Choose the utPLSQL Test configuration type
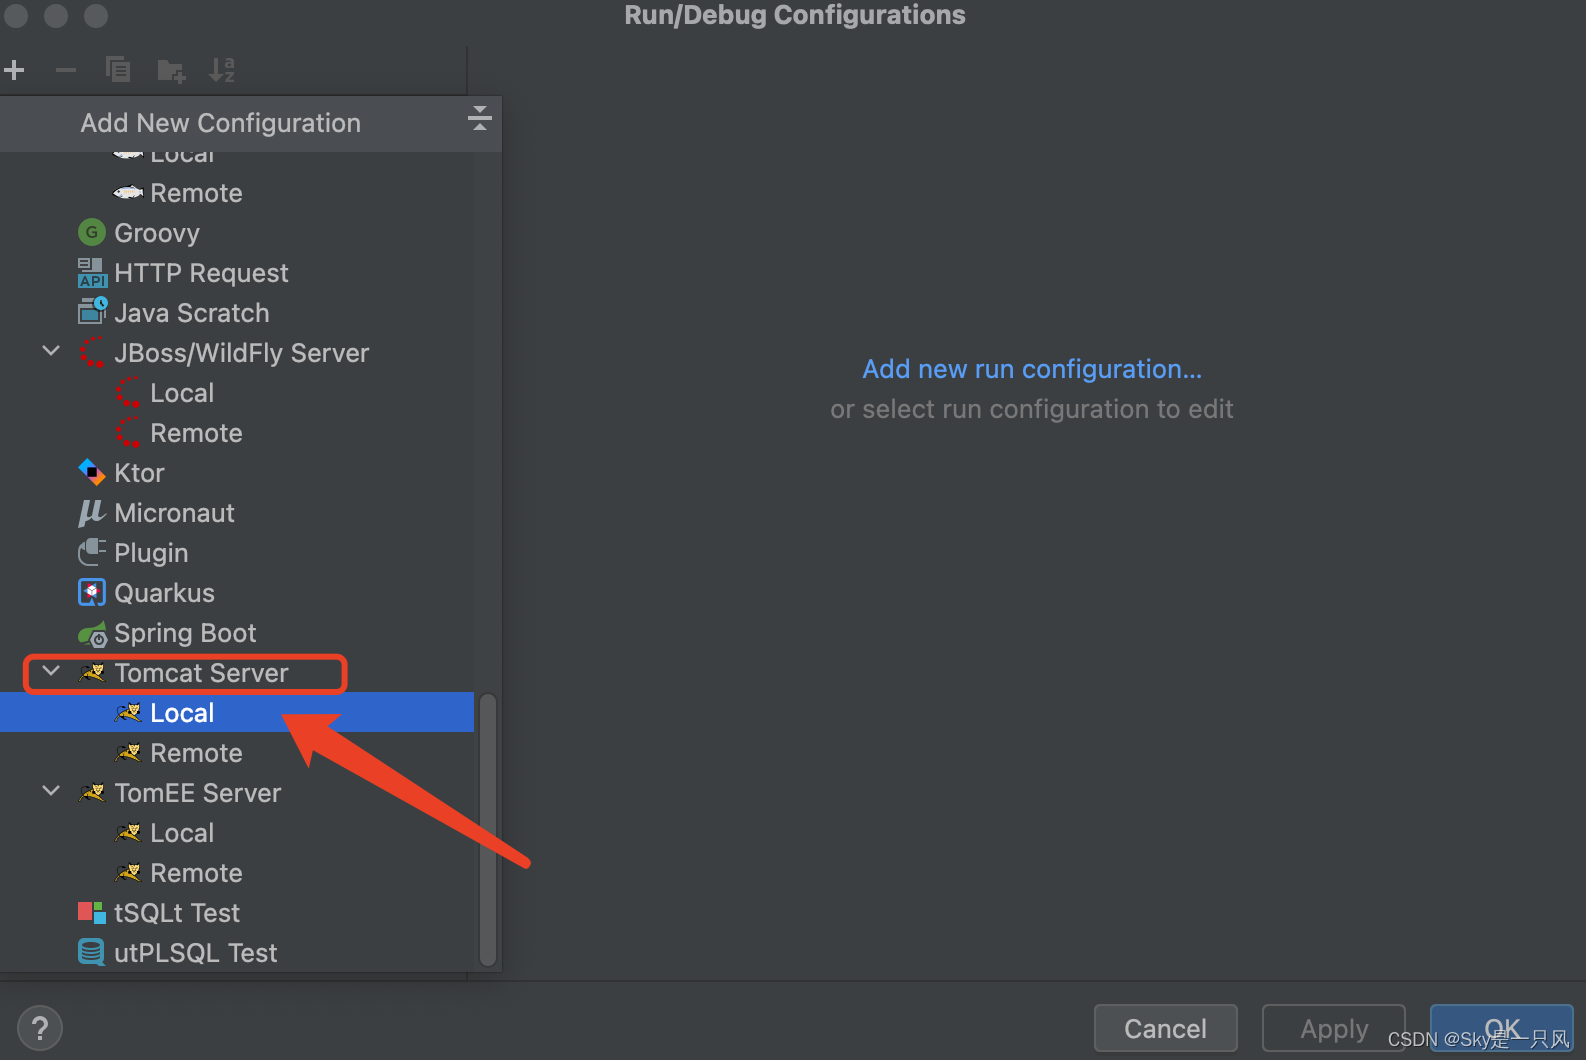Image resolution: width=1586 pixels, height=1060 pixels. pyautogui.click(x=237, y=952)
